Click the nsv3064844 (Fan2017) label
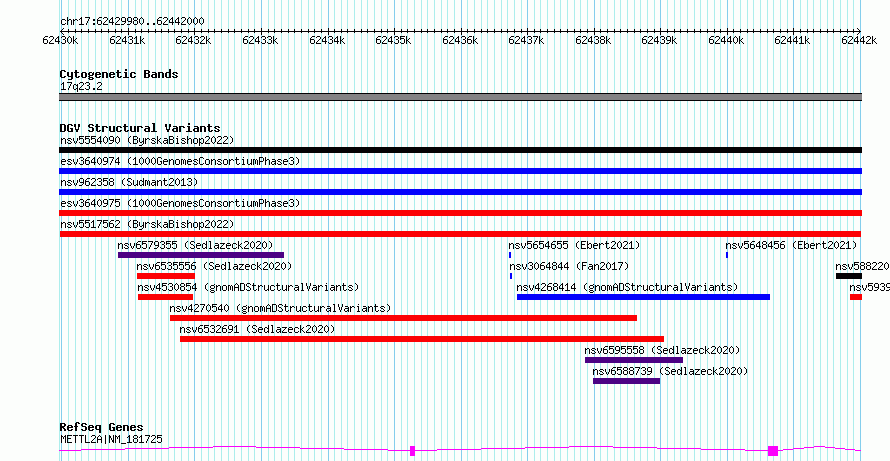Viewport: 890px width, 461px height. pos(569,266)
